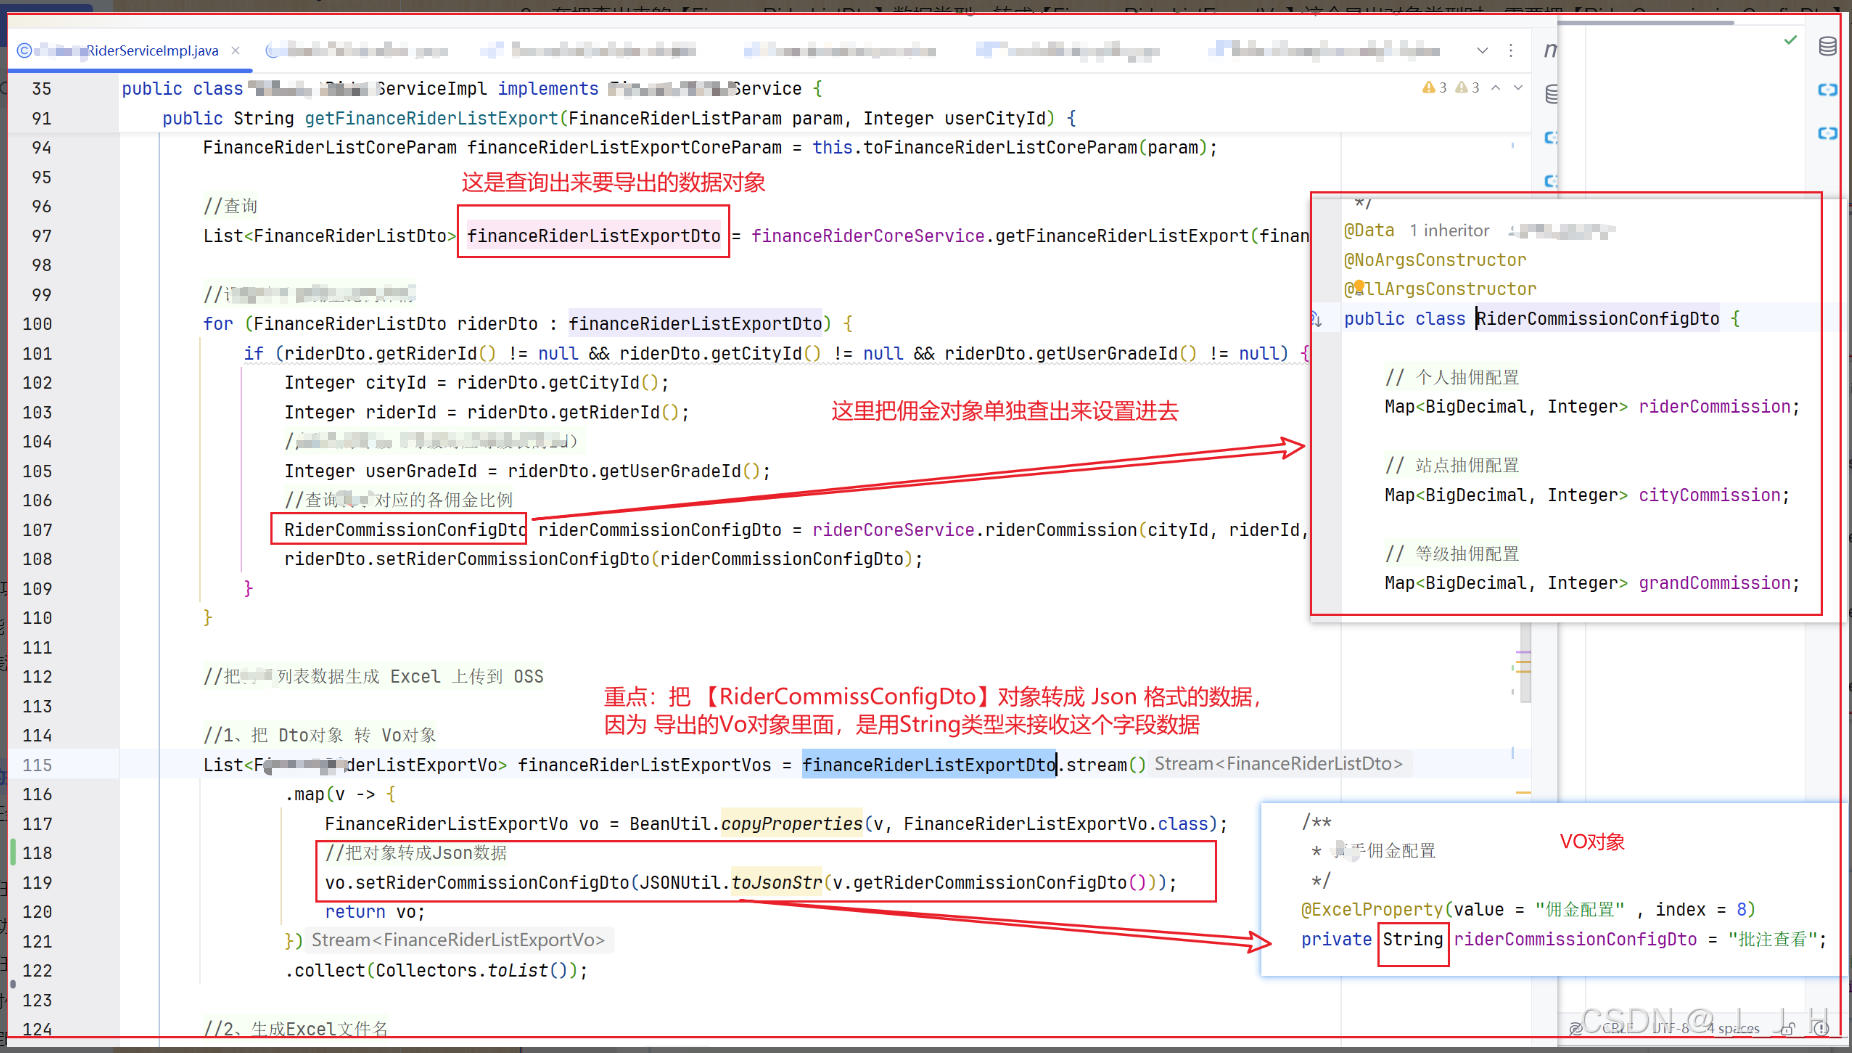Click the yellow bulb intention icon on @AllArgsConstructor
Image resolution: width=1852 pixels, height=1053 pixels.
pos(1359,286)
